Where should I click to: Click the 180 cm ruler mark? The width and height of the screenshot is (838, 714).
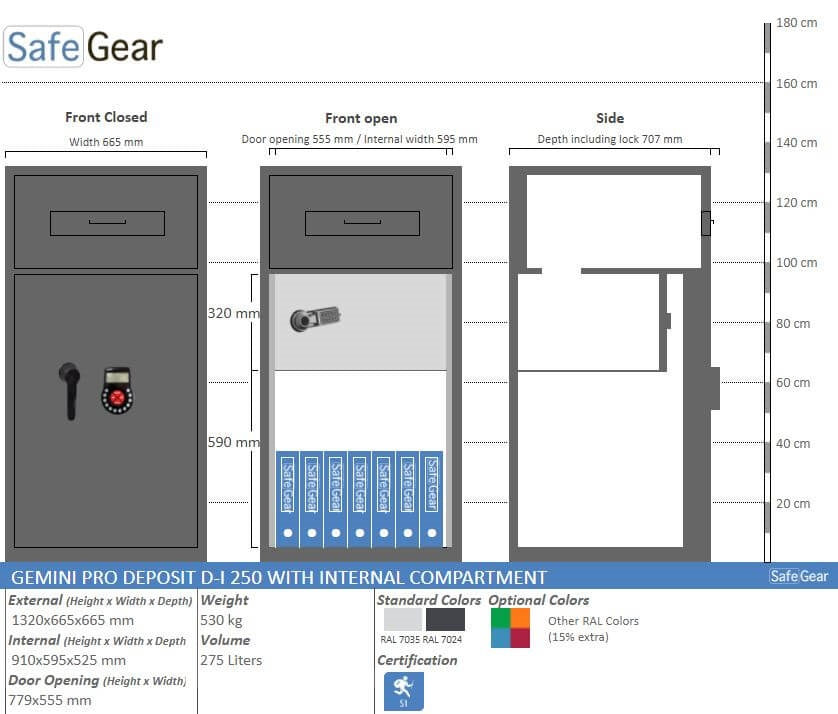796,22
